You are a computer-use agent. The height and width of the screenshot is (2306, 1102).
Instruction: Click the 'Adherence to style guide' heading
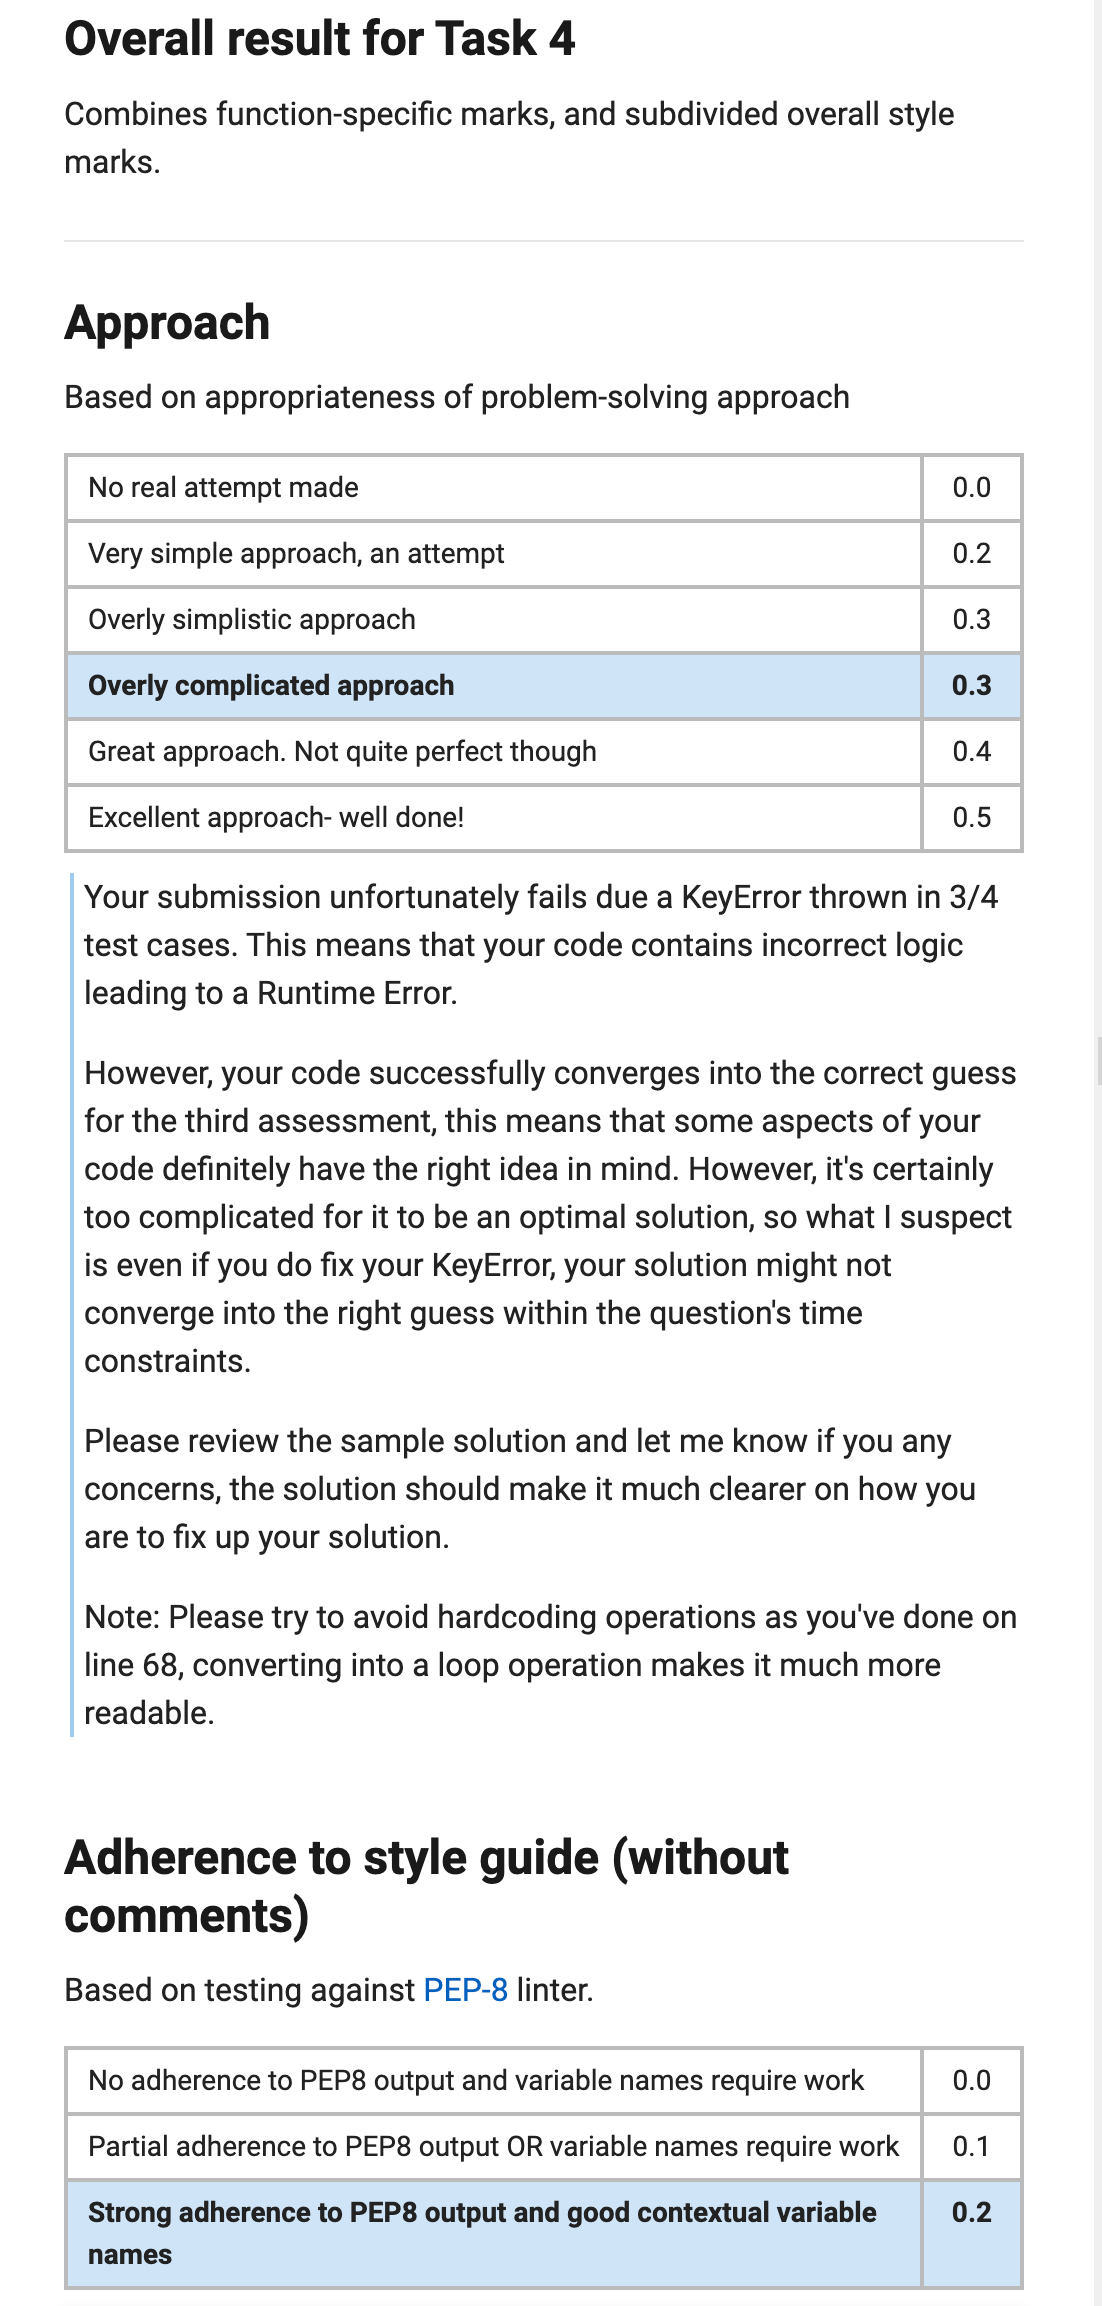pos(426,1886)
